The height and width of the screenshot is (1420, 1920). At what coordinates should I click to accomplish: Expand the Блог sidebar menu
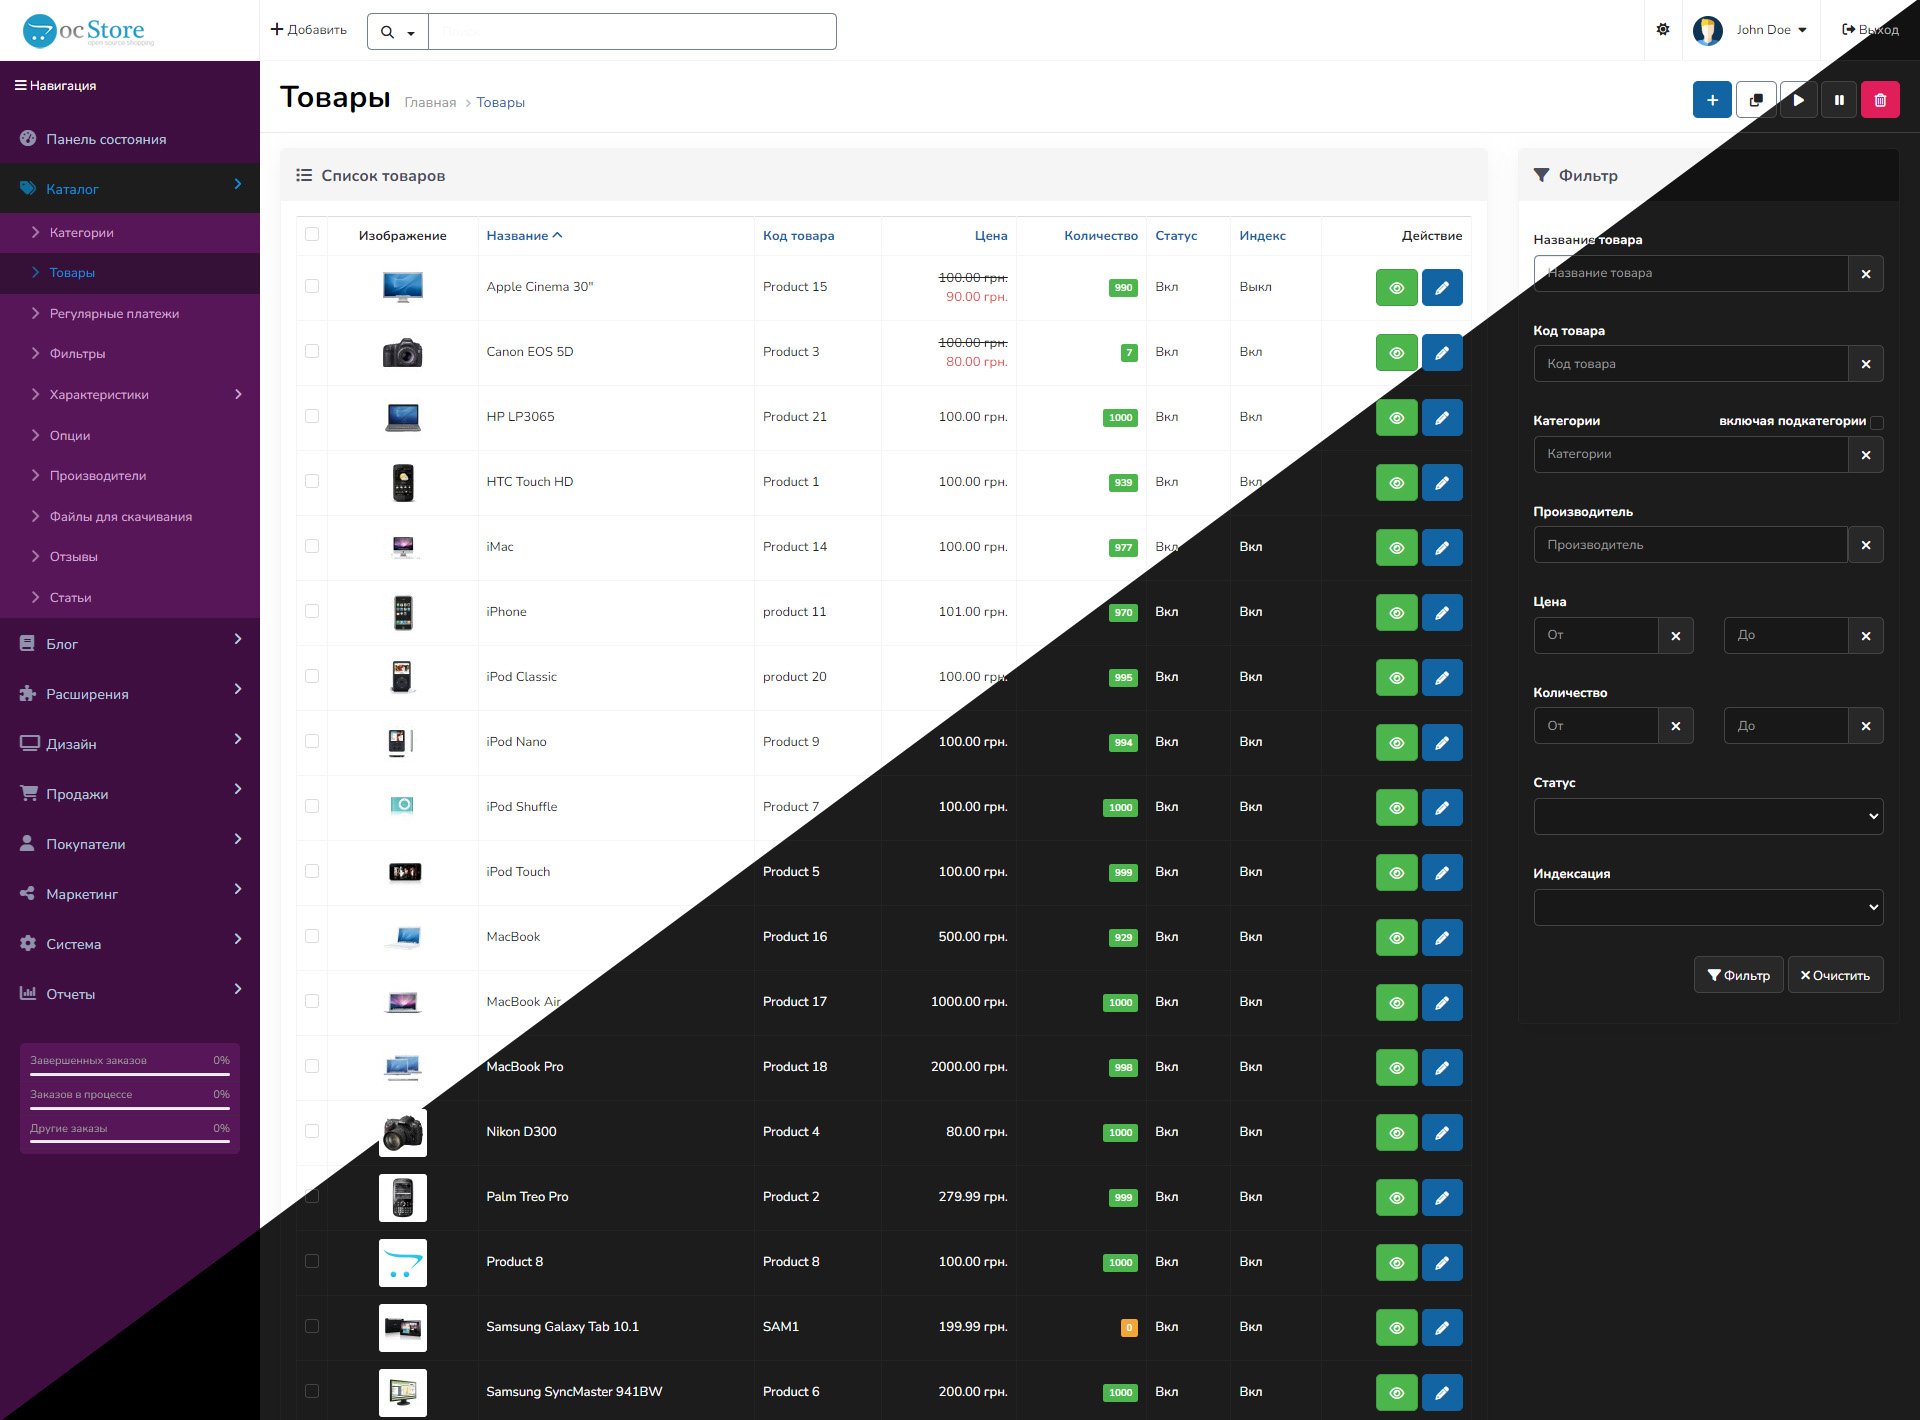click(130, 644)
